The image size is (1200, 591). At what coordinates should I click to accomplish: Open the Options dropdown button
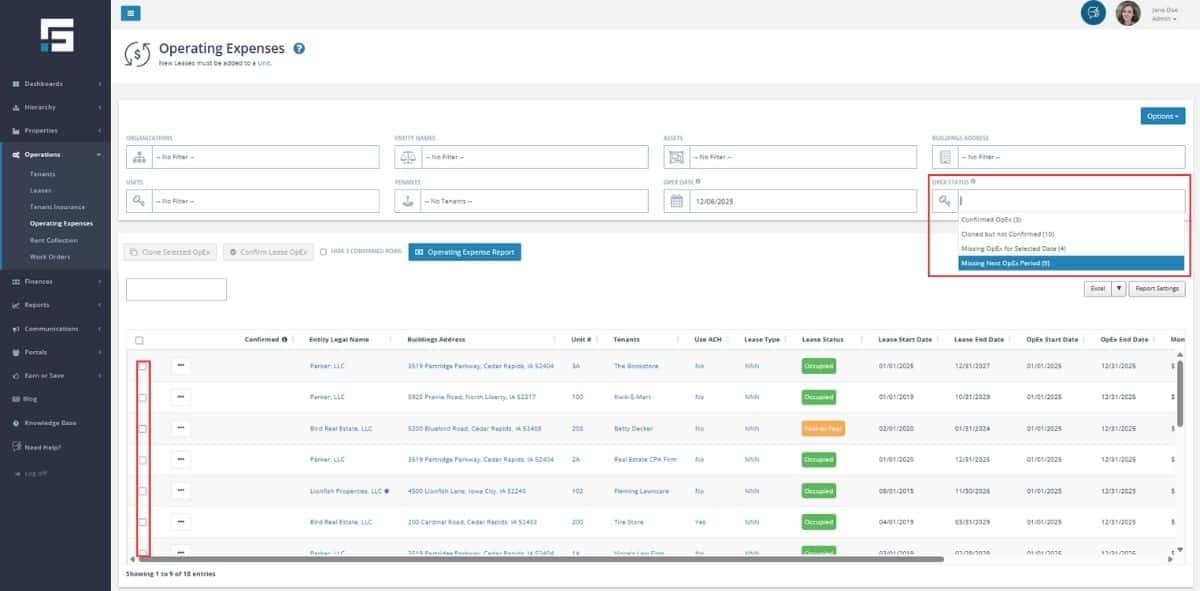(1162, 116)
